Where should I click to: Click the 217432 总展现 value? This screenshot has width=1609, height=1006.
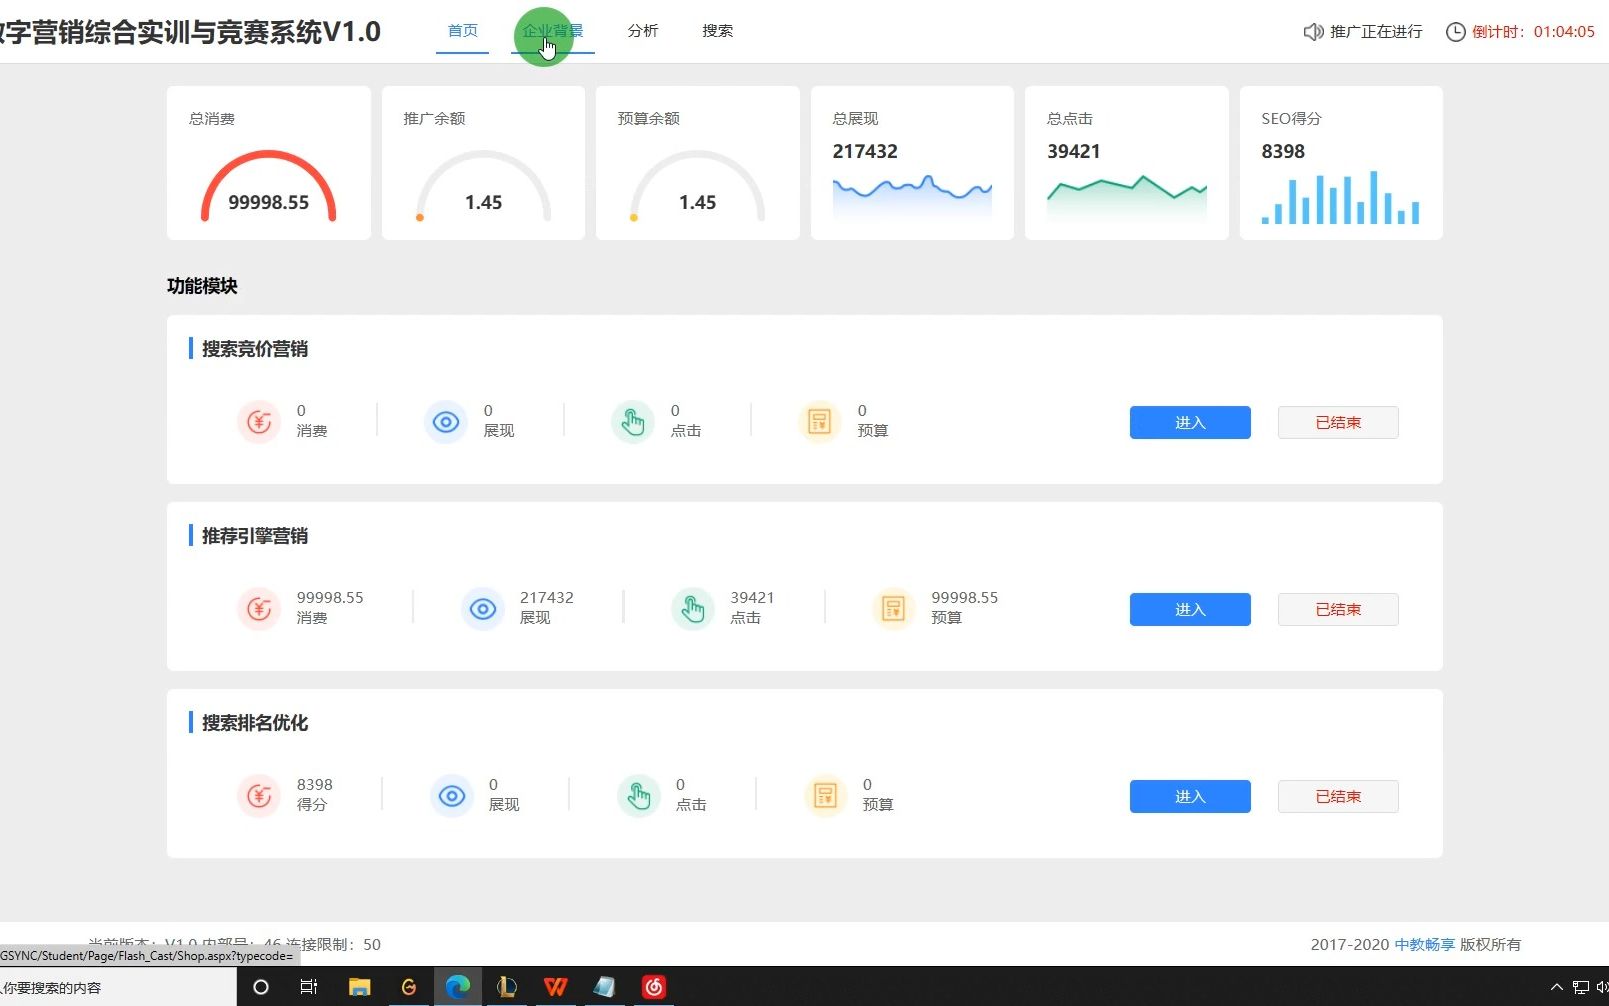pyautogui.click(x=865, y=151)
